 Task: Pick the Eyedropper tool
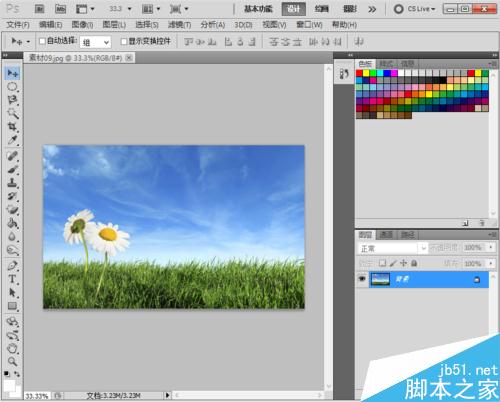tap(12, 140)
